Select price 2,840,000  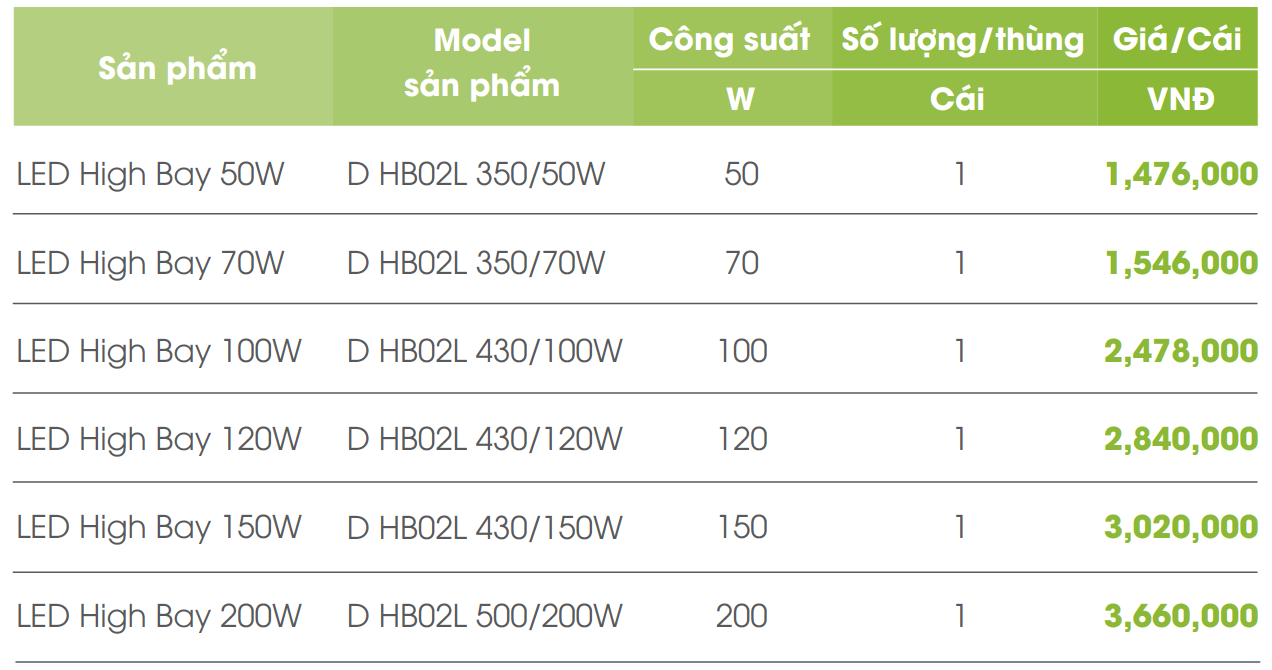[1181, 439]
